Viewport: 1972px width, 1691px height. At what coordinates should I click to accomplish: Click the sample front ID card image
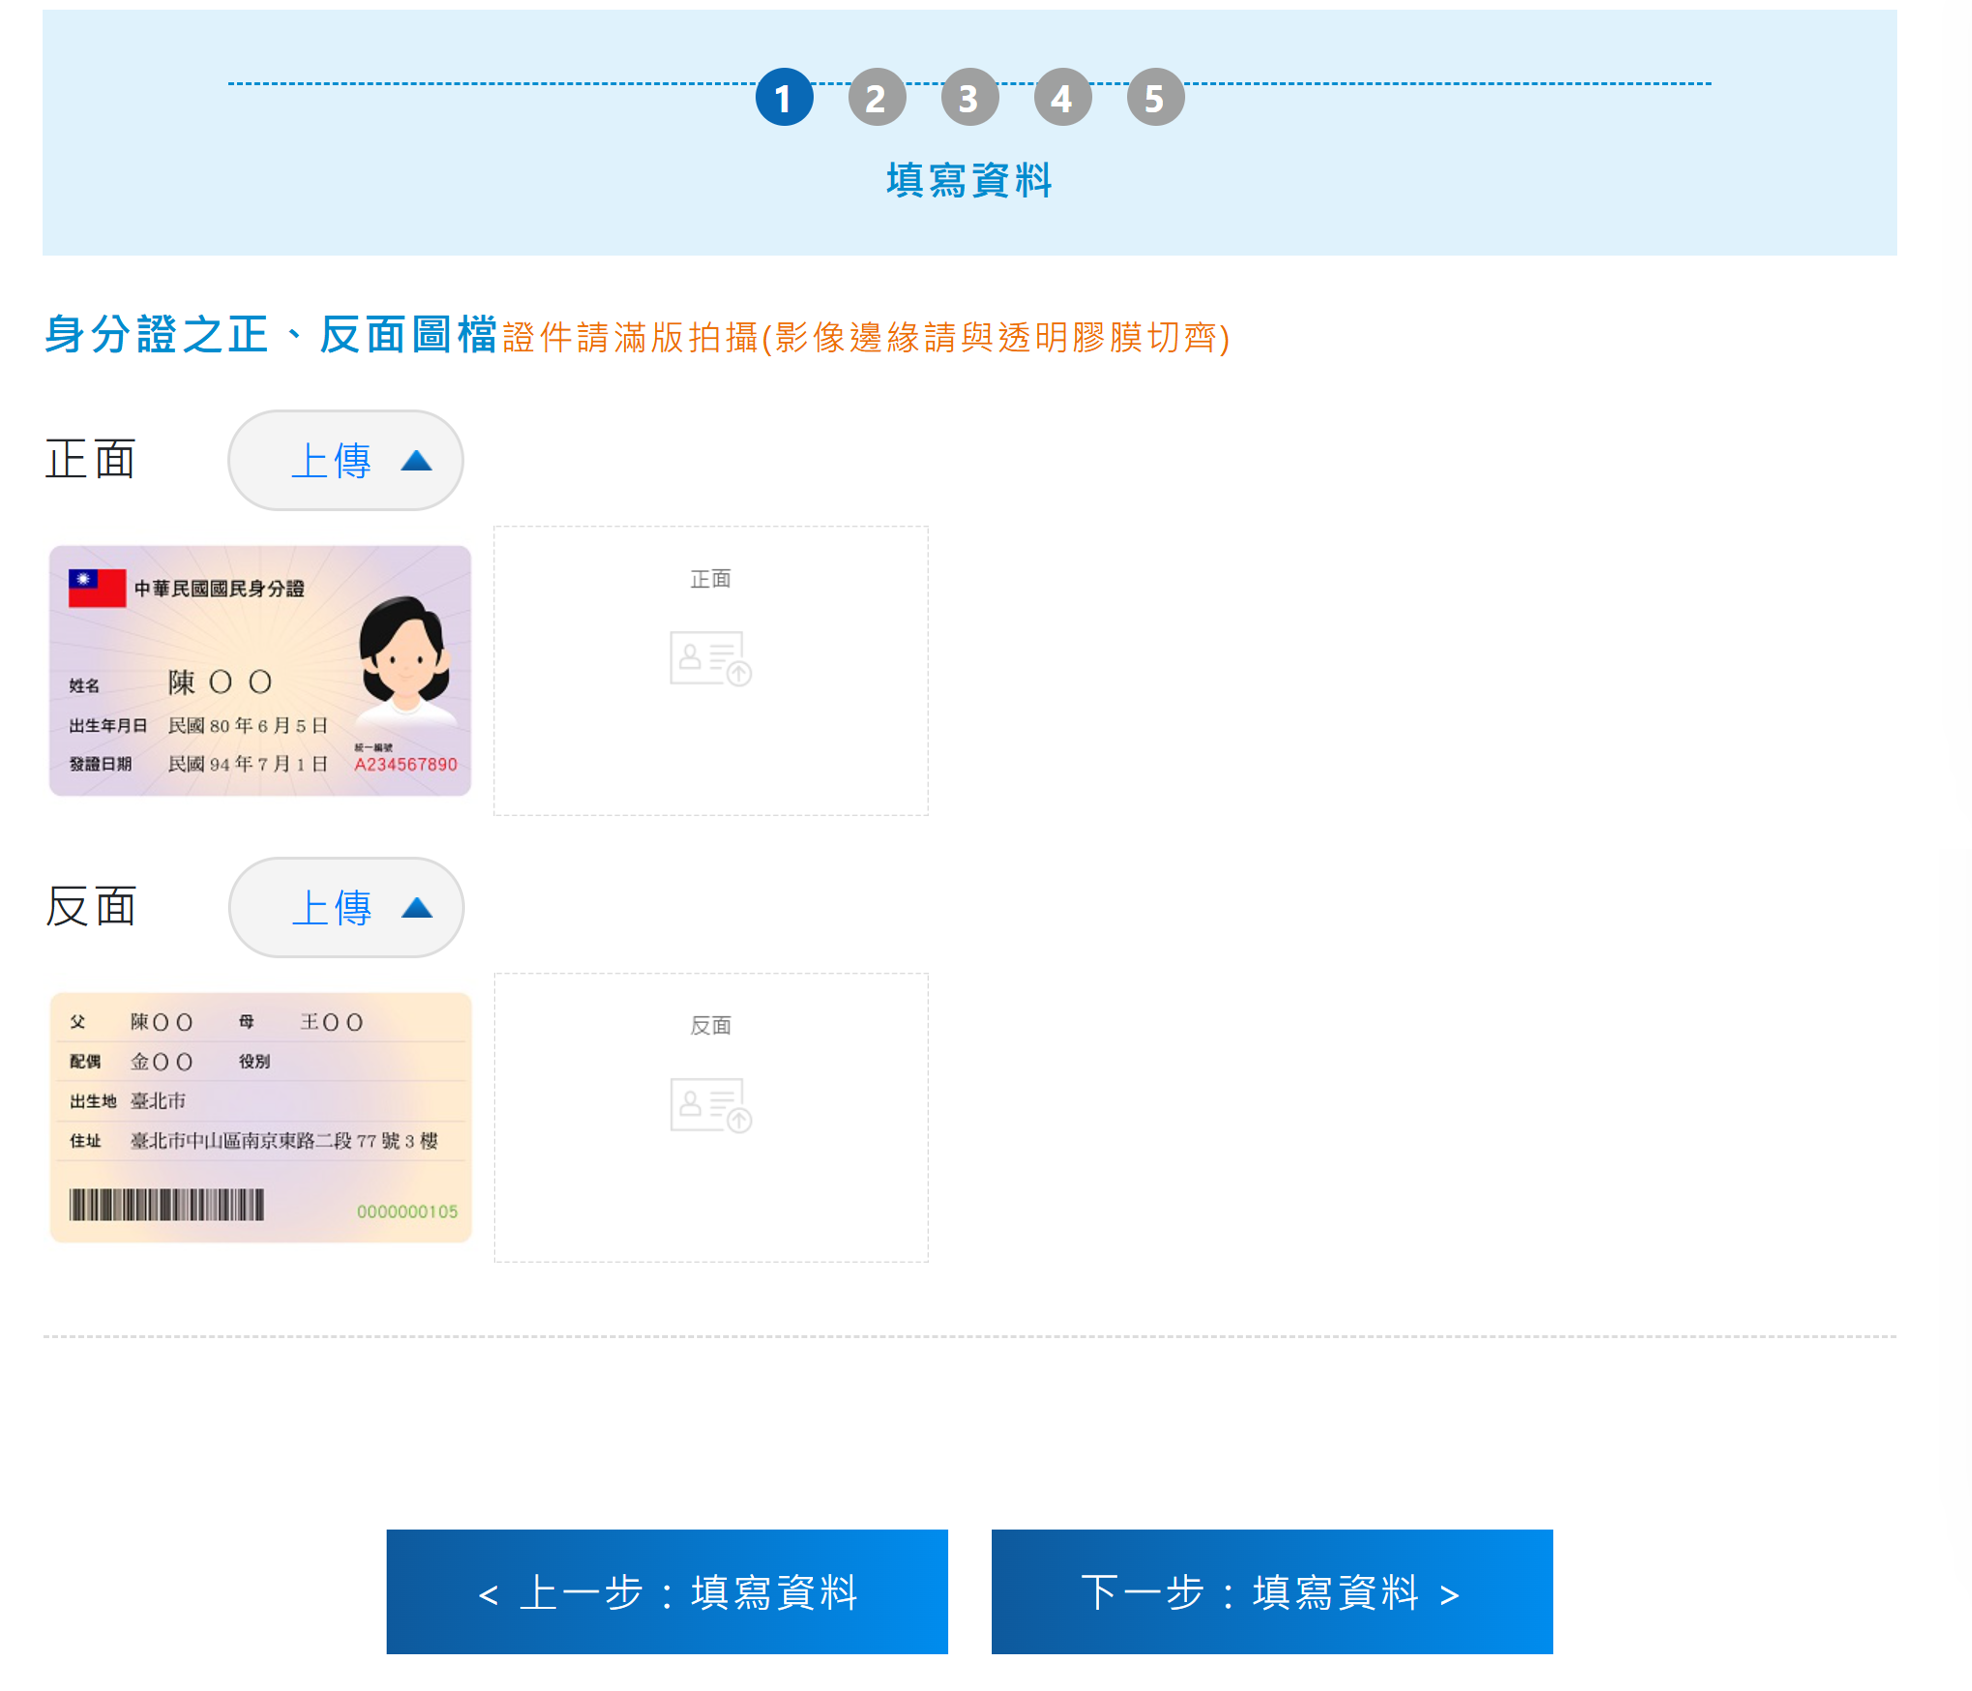pos(260,670)
